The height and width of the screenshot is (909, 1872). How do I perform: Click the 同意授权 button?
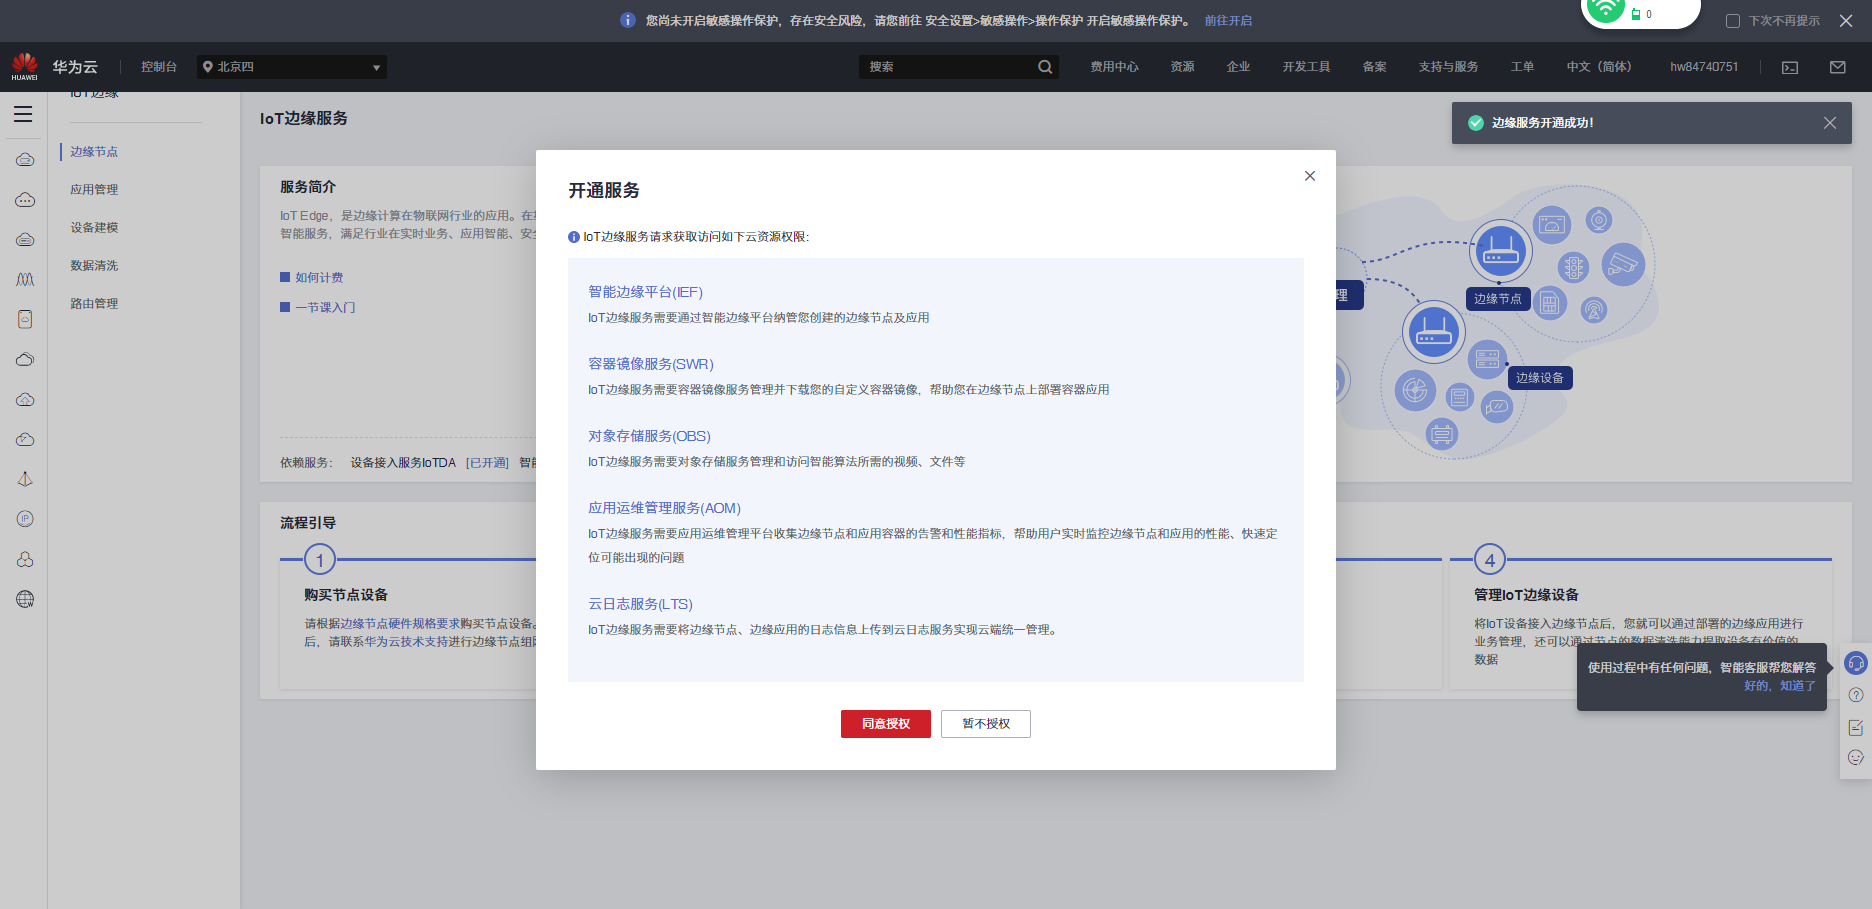coord(886,724)
